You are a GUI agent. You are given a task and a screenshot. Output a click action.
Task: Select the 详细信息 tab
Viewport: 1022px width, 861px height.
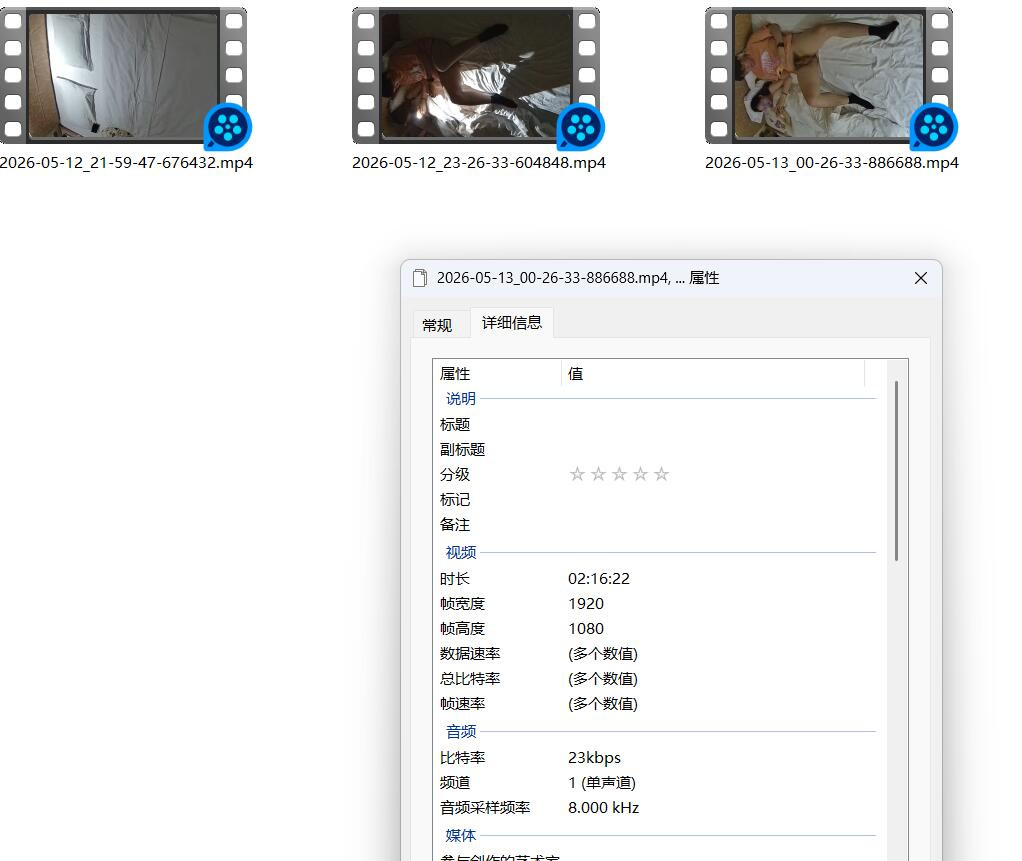coord(512,323)
